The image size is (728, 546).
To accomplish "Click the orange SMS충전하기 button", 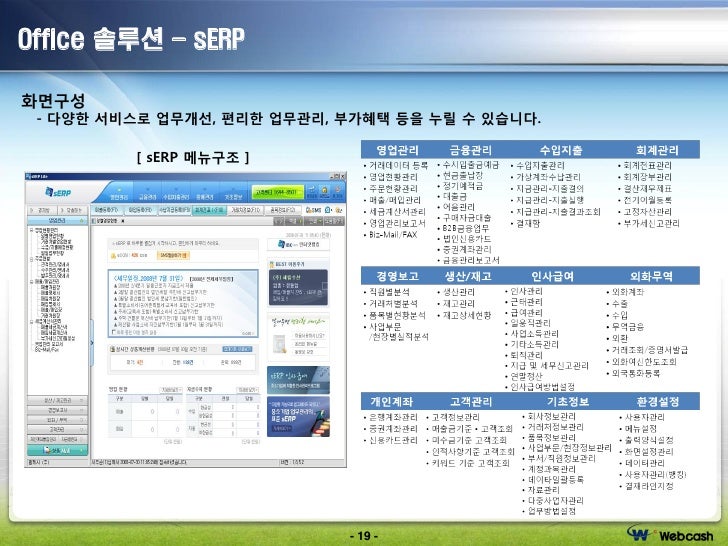I will (x=173, y=255).
